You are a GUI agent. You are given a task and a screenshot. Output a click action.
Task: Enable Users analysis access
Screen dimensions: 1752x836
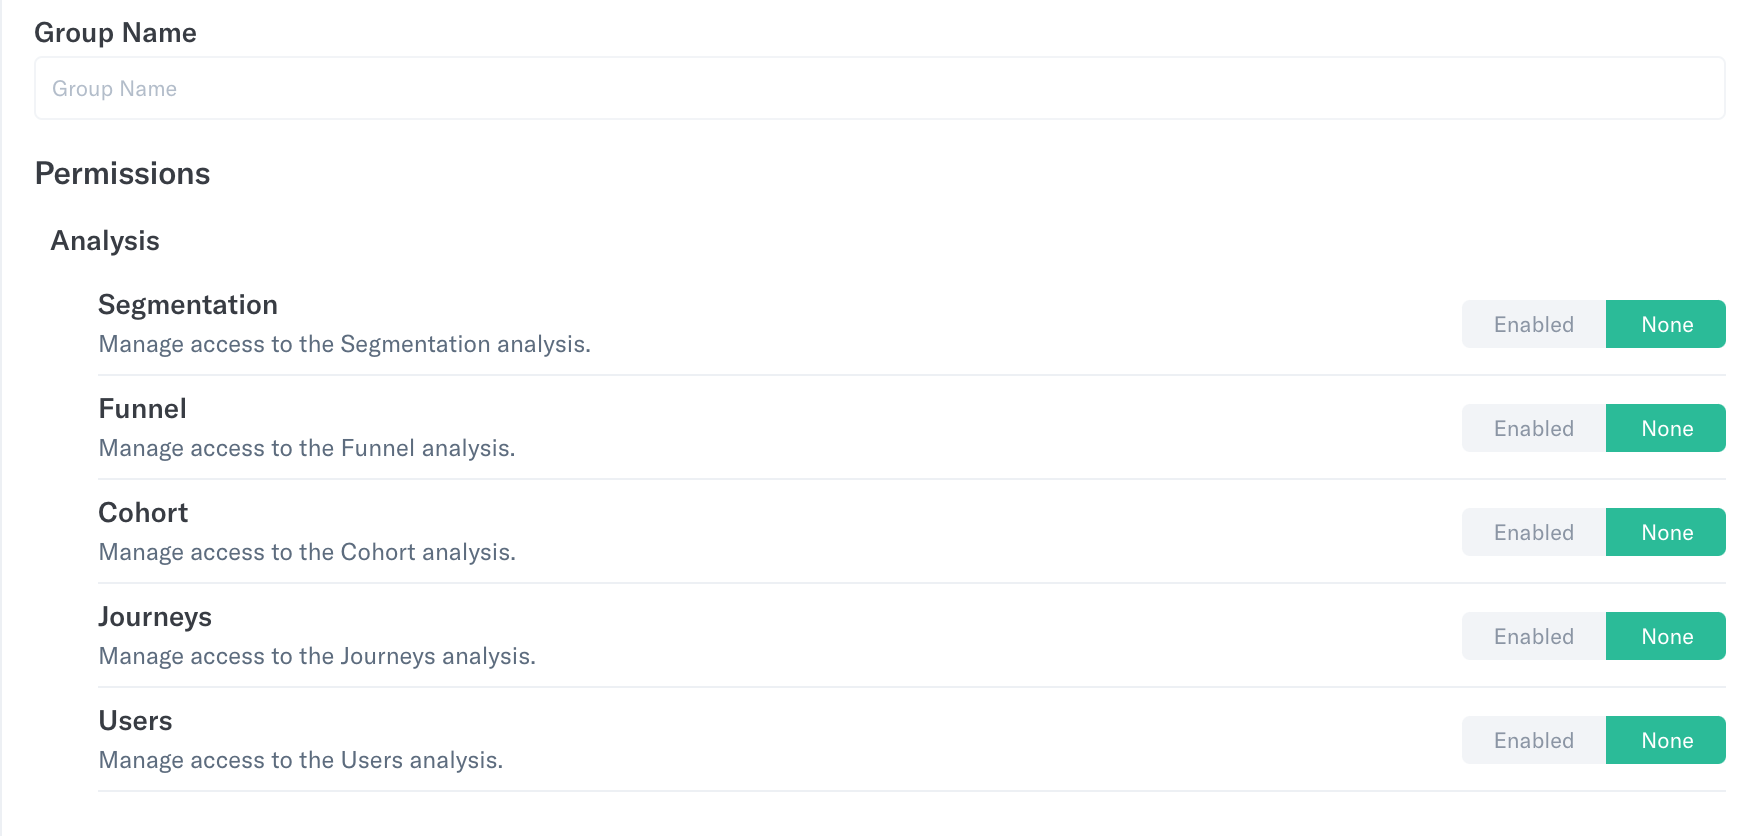point(1534,740)
